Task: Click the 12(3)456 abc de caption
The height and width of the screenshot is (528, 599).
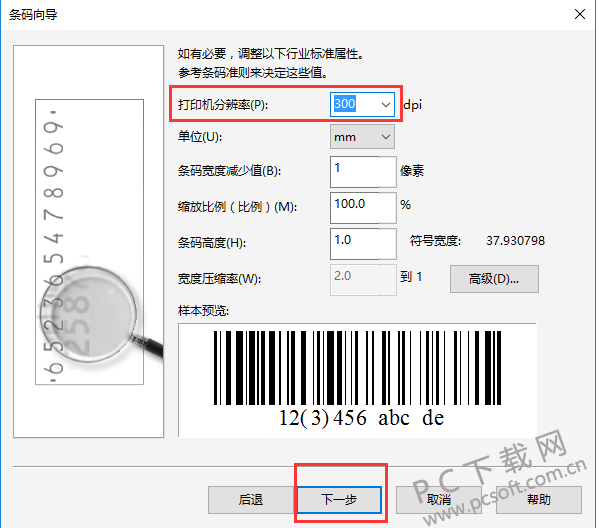Action: (x=361, y=418)
